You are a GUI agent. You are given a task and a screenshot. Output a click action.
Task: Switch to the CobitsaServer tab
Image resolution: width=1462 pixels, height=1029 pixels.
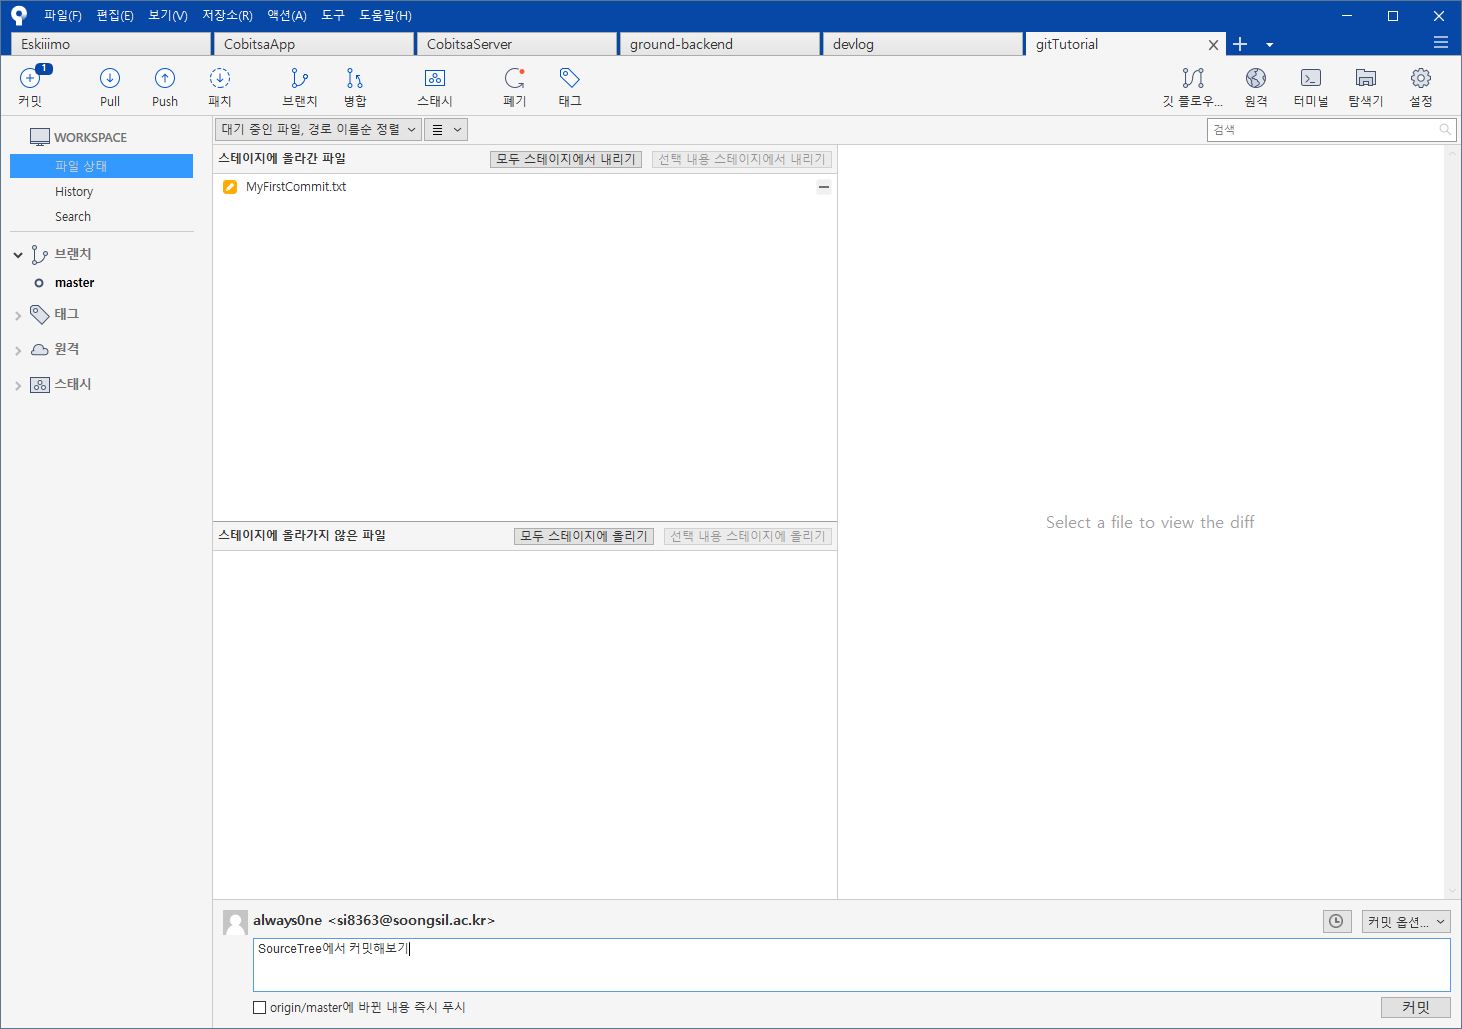[x=517, y=44]
